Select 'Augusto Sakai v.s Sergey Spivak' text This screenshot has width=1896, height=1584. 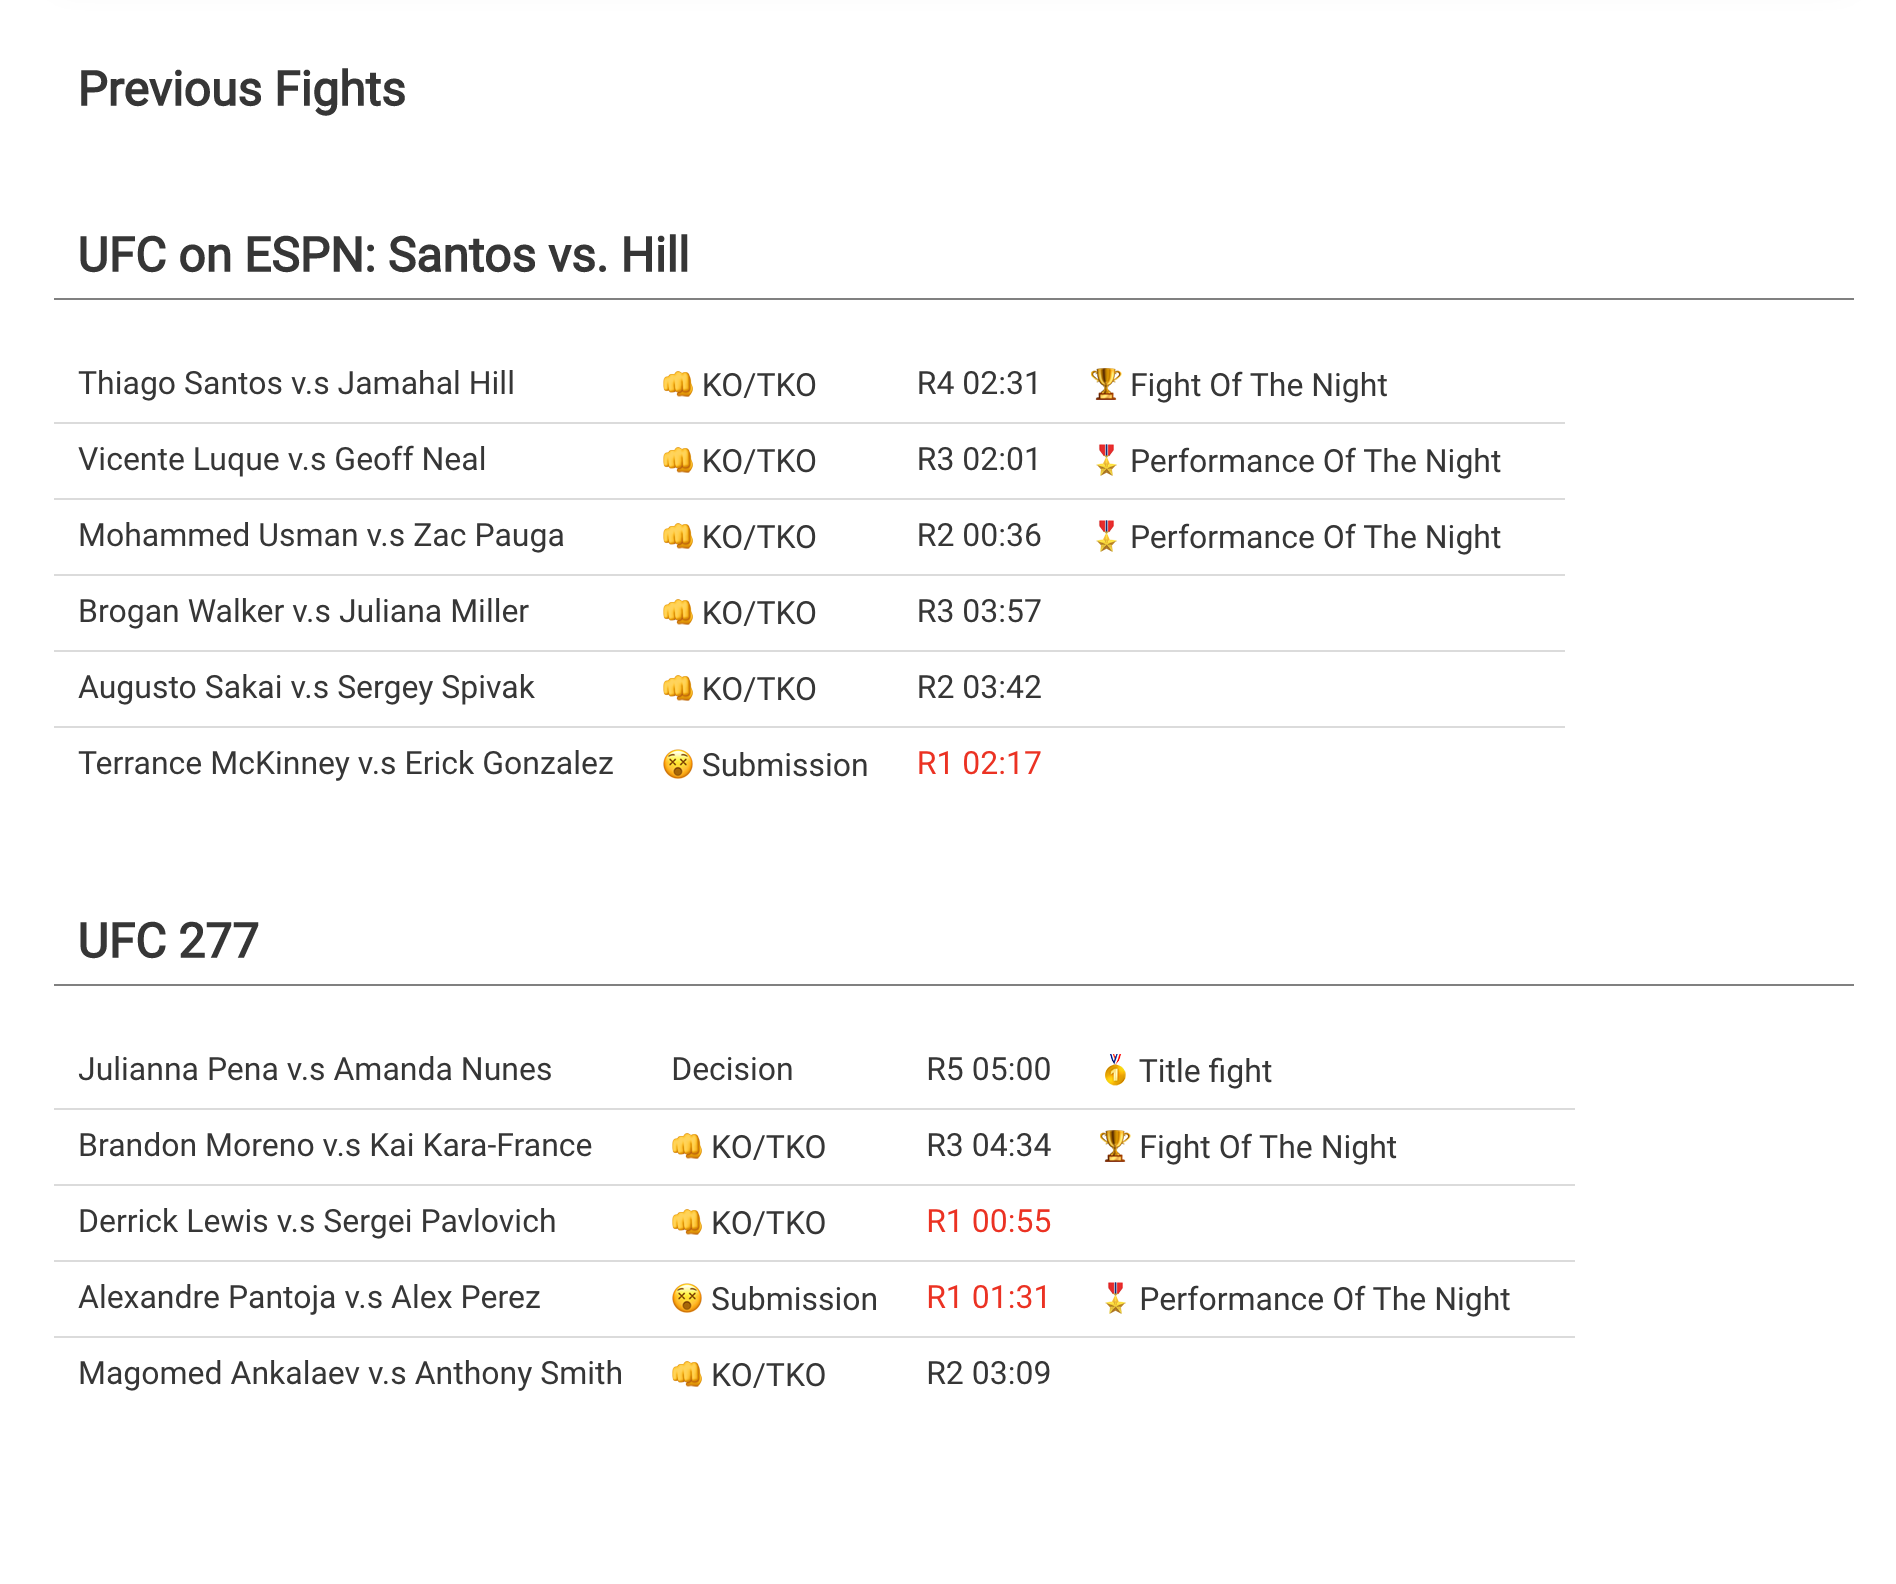306,687
